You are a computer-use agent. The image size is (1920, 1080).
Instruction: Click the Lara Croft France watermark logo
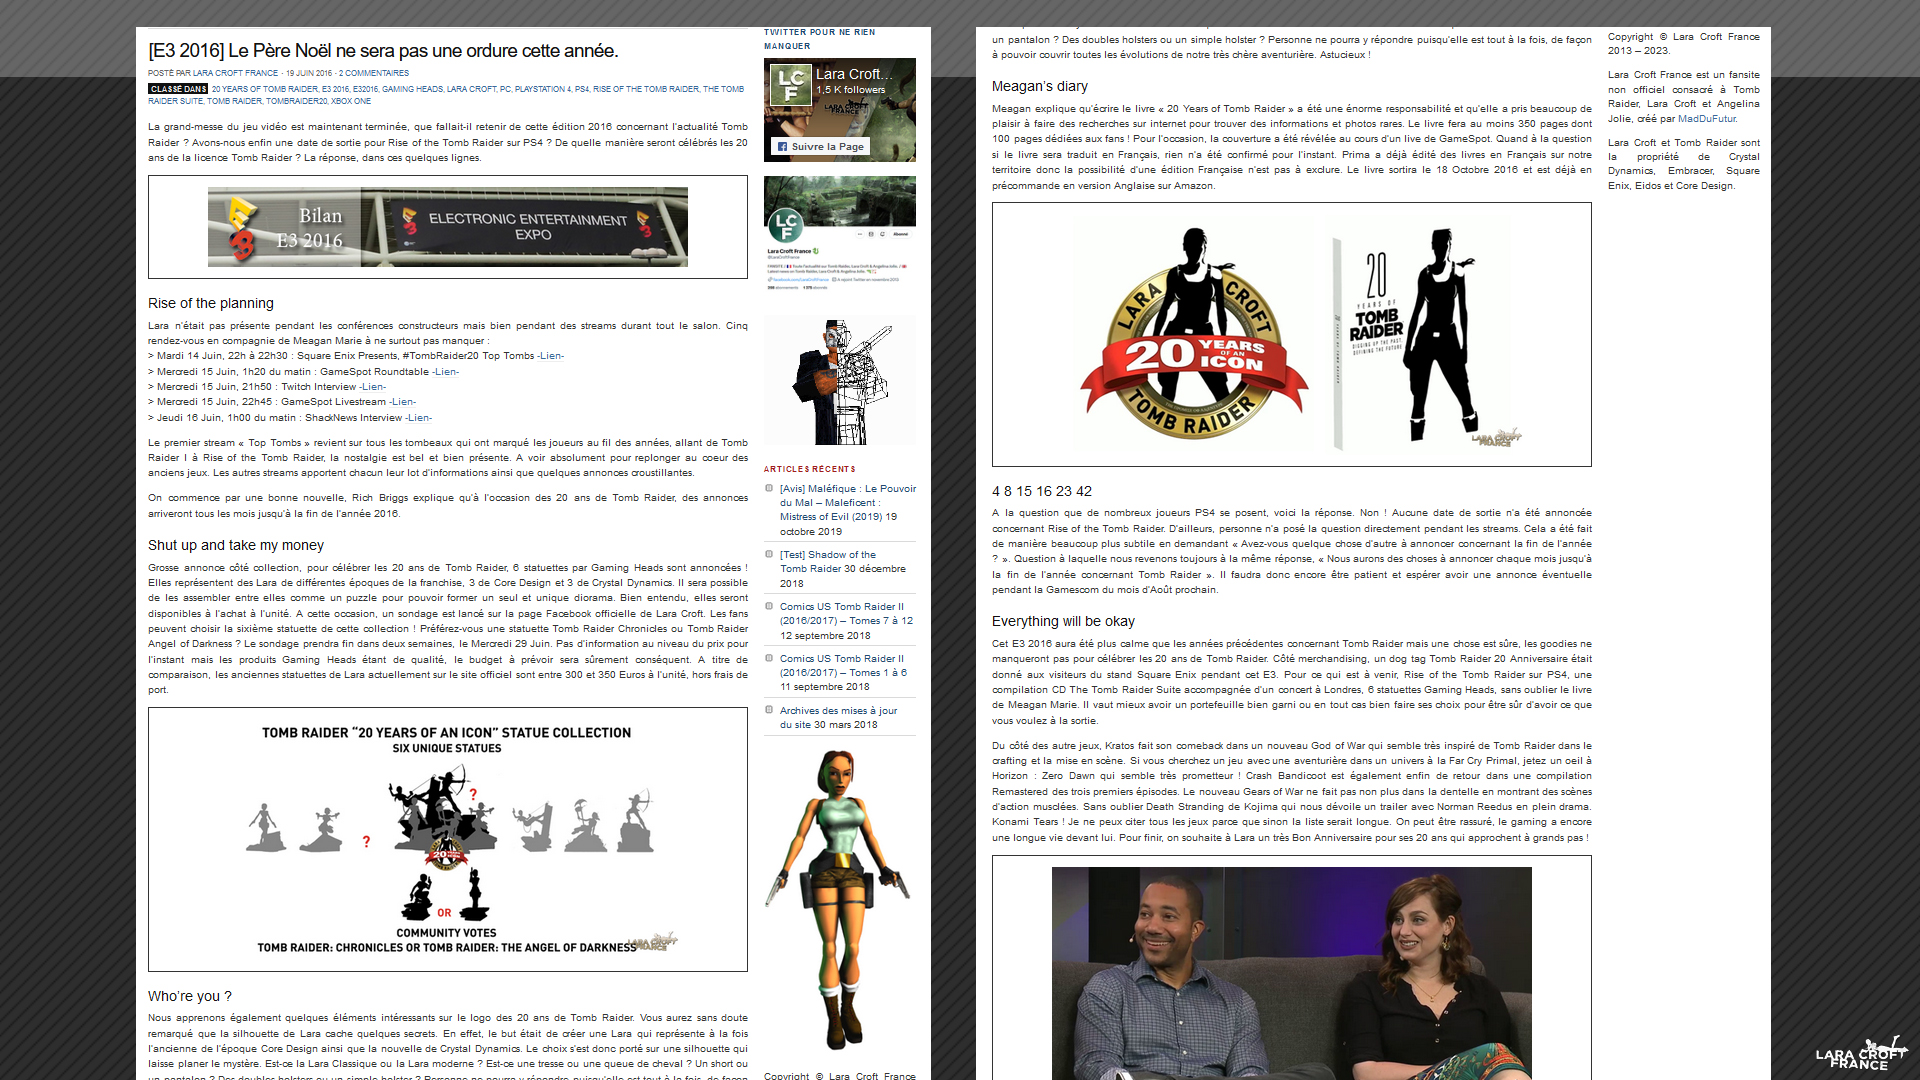click(1860, 1055)
